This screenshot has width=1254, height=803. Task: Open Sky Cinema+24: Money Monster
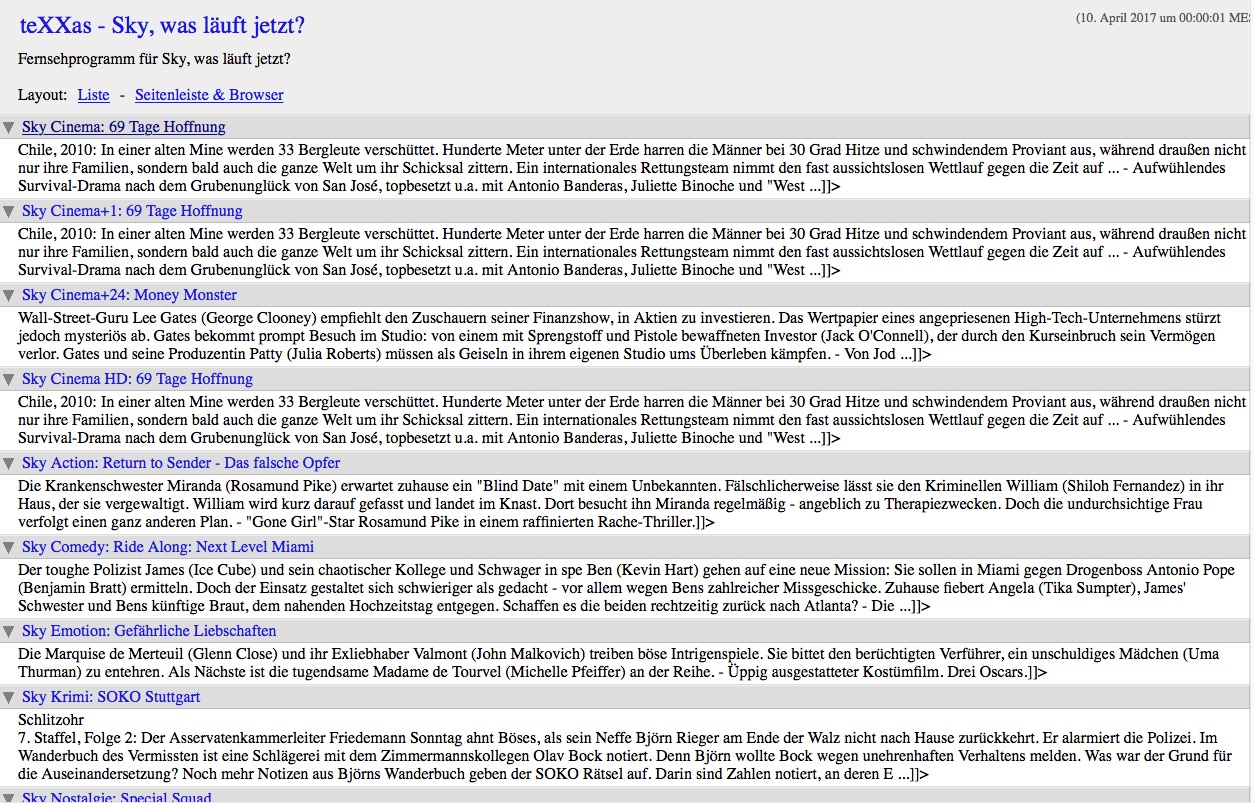tap(129, 295)
